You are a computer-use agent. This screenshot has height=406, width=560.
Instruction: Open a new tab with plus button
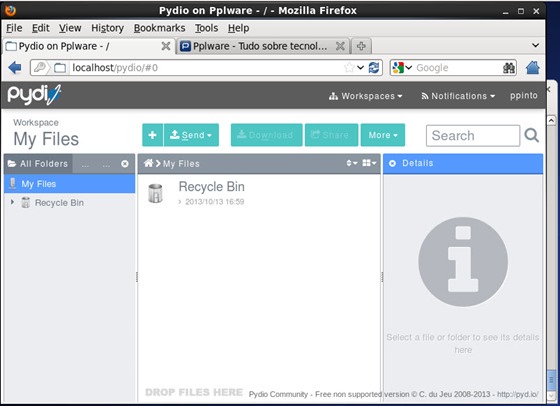(361, 46)
